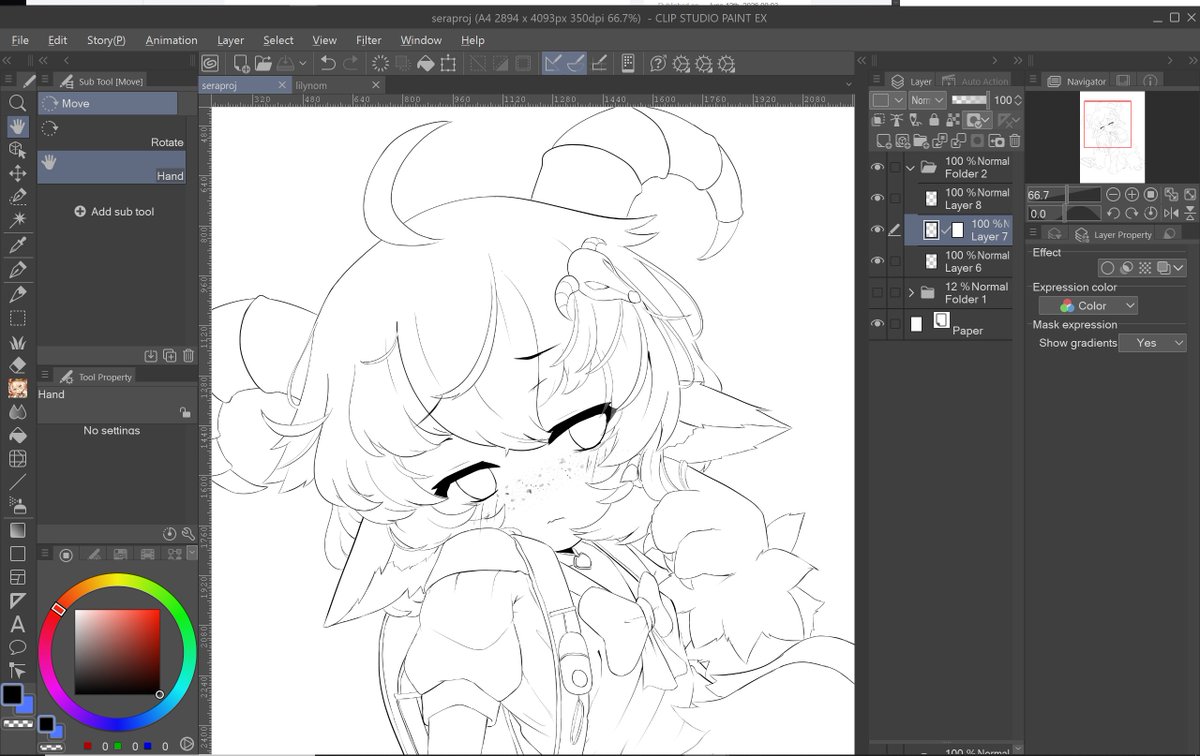The height and width of the screenshot is (756, 1200).
Task: Open Expression color Color dropdown
Action: (1088, 306)
